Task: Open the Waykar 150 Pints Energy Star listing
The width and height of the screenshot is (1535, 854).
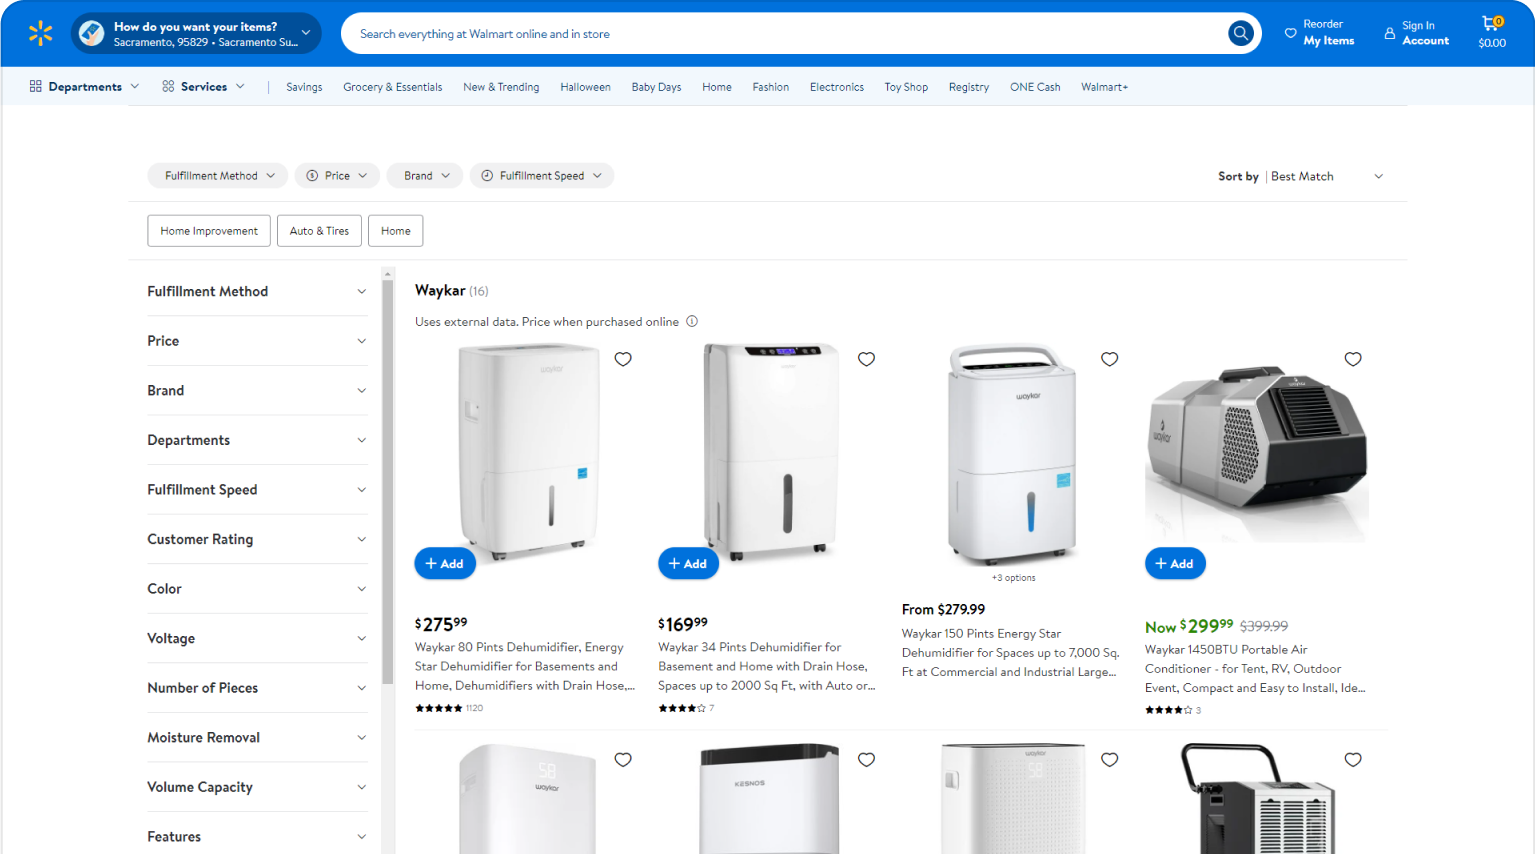Action: point(1010,653)
